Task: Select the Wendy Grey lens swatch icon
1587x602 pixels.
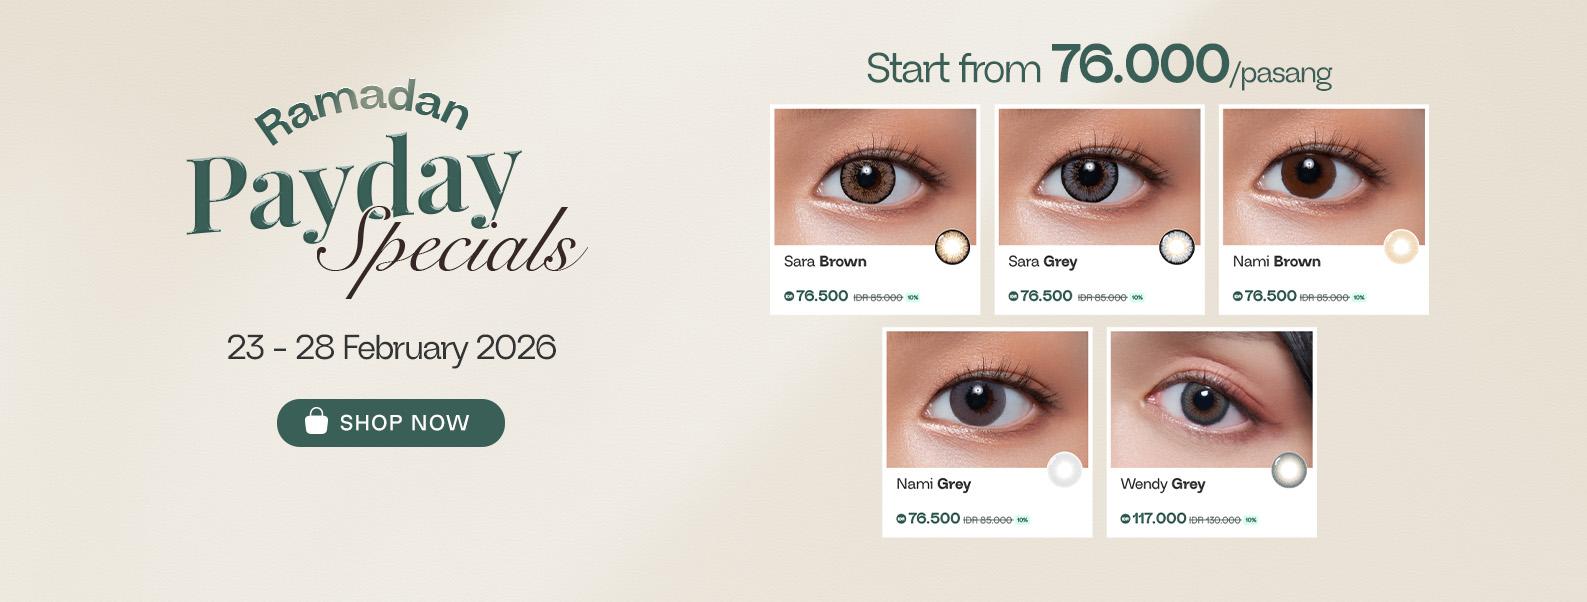Action: click(1289, 470)
